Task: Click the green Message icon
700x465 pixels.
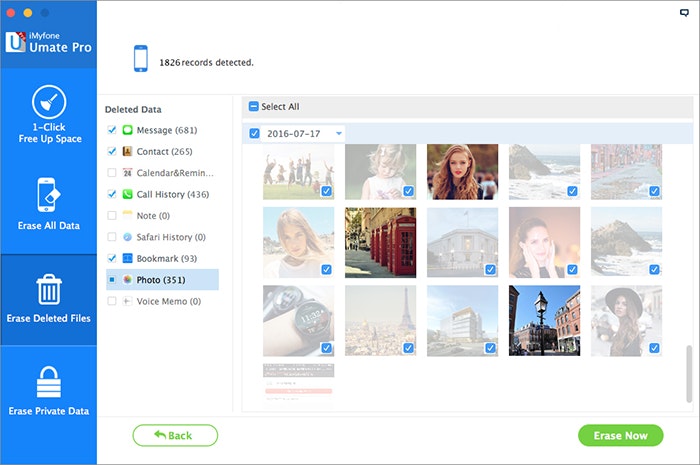Action: coord(127,130)
